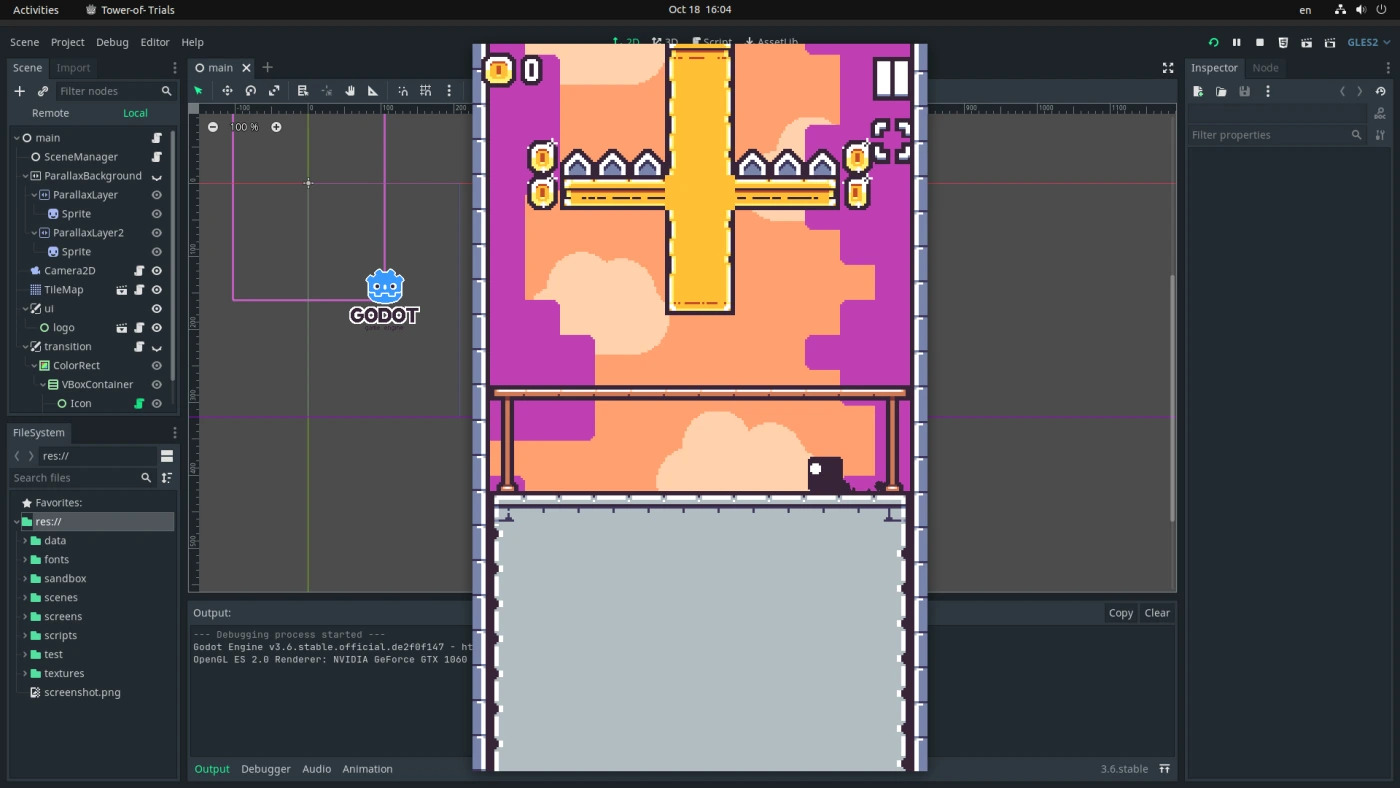Switch to the Debugger bottom panel tab

(266, 769)
